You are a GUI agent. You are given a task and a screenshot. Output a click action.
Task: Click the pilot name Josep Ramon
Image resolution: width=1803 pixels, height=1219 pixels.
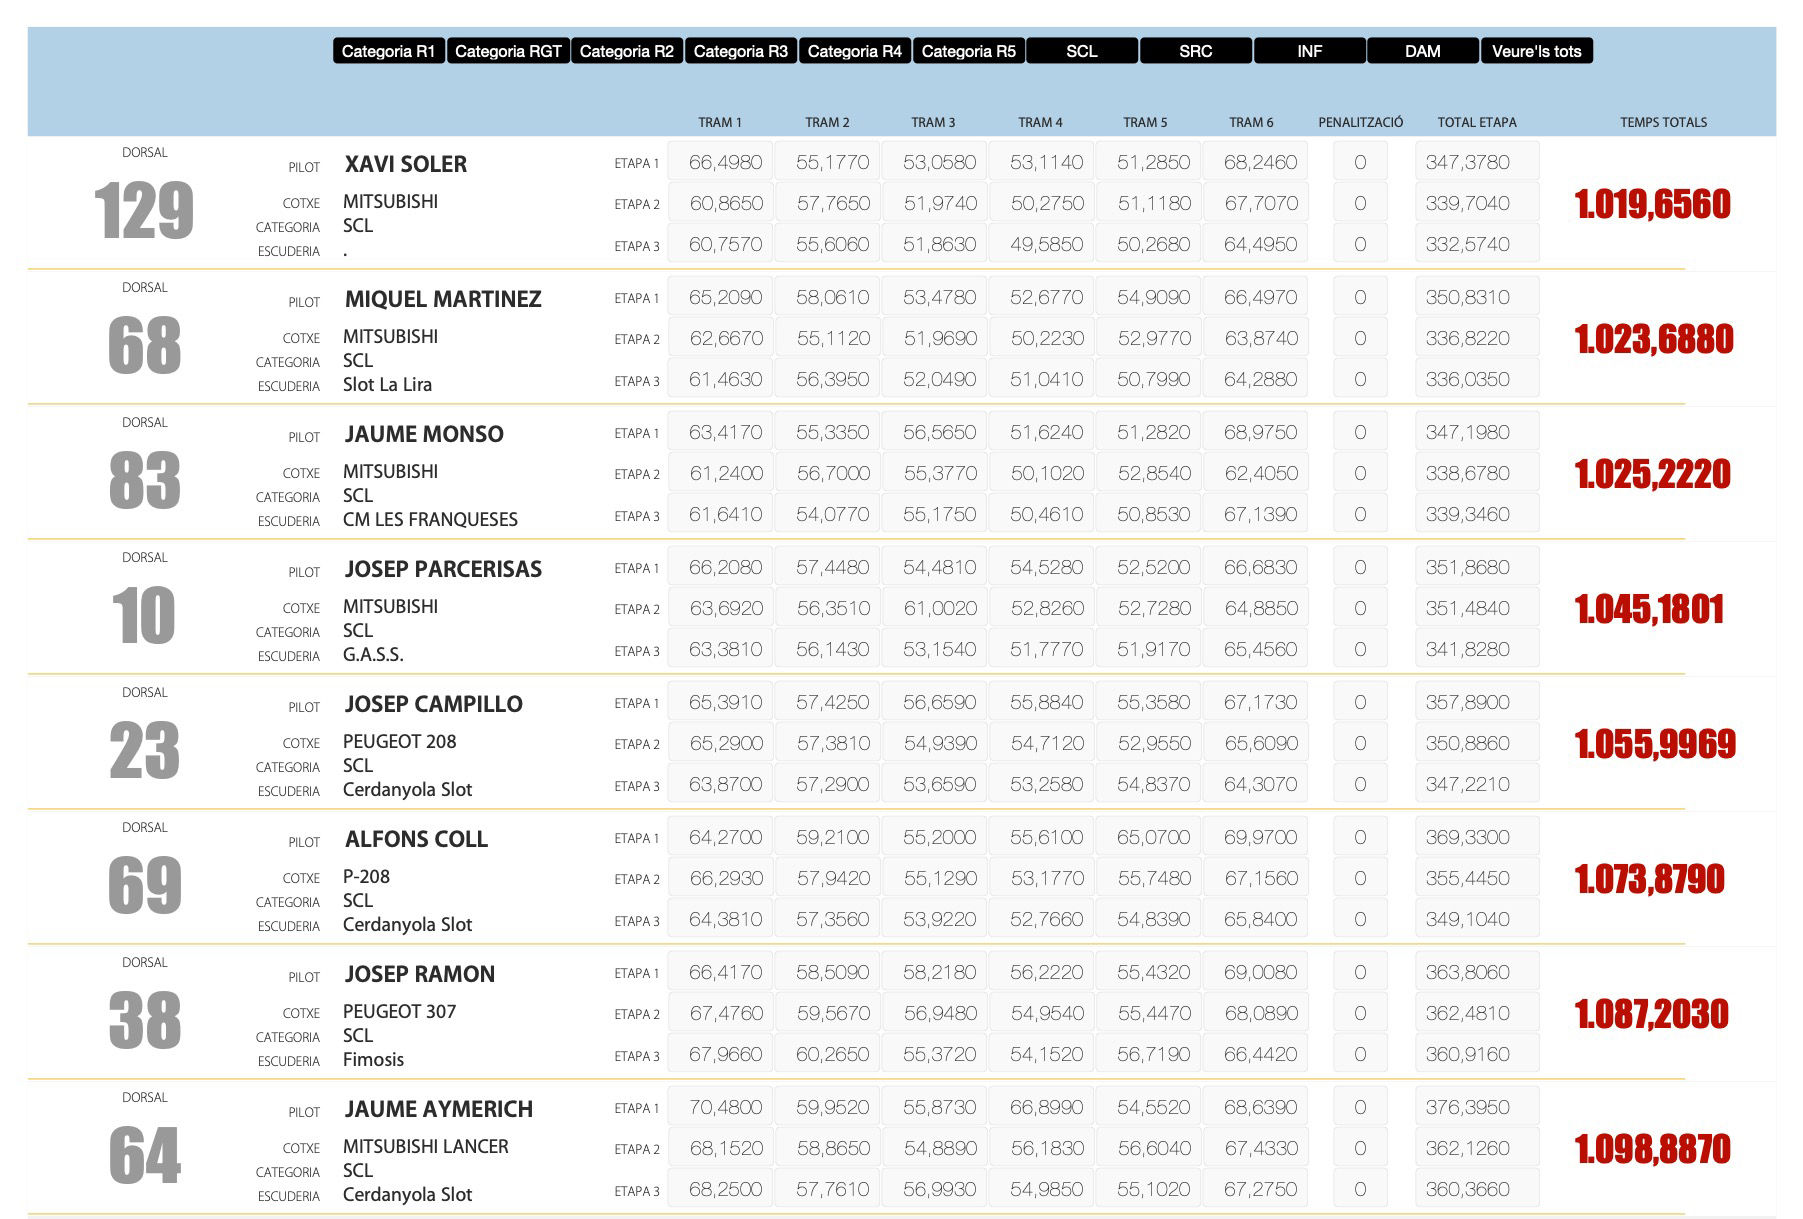420,974
